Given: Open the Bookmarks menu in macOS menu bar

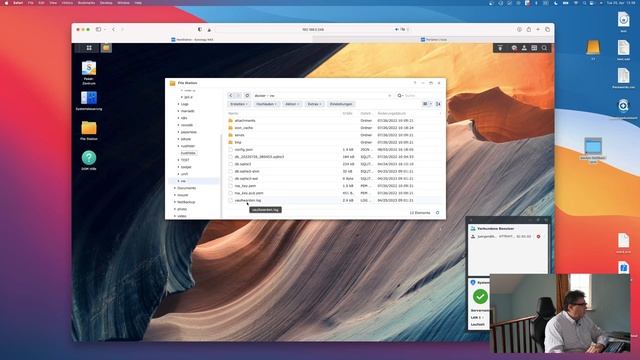Looking at the screenshot, I should (x=86, y=3).
